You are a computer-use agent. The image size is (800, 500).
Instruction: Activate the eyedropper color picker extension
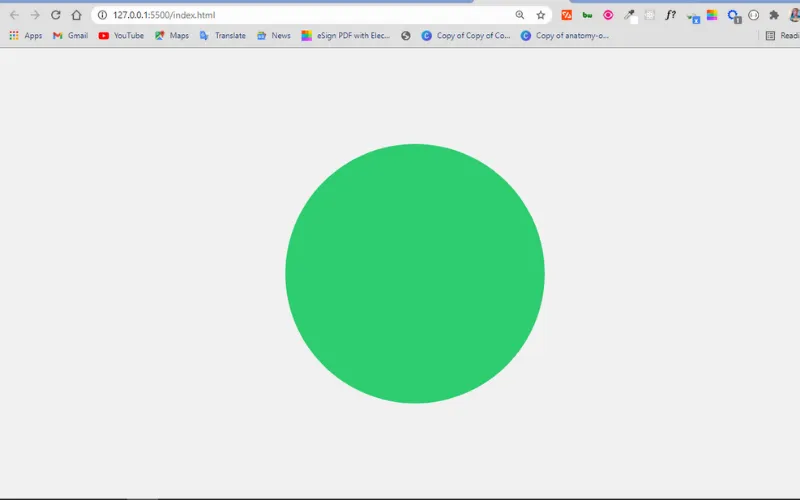click(630, 16)
